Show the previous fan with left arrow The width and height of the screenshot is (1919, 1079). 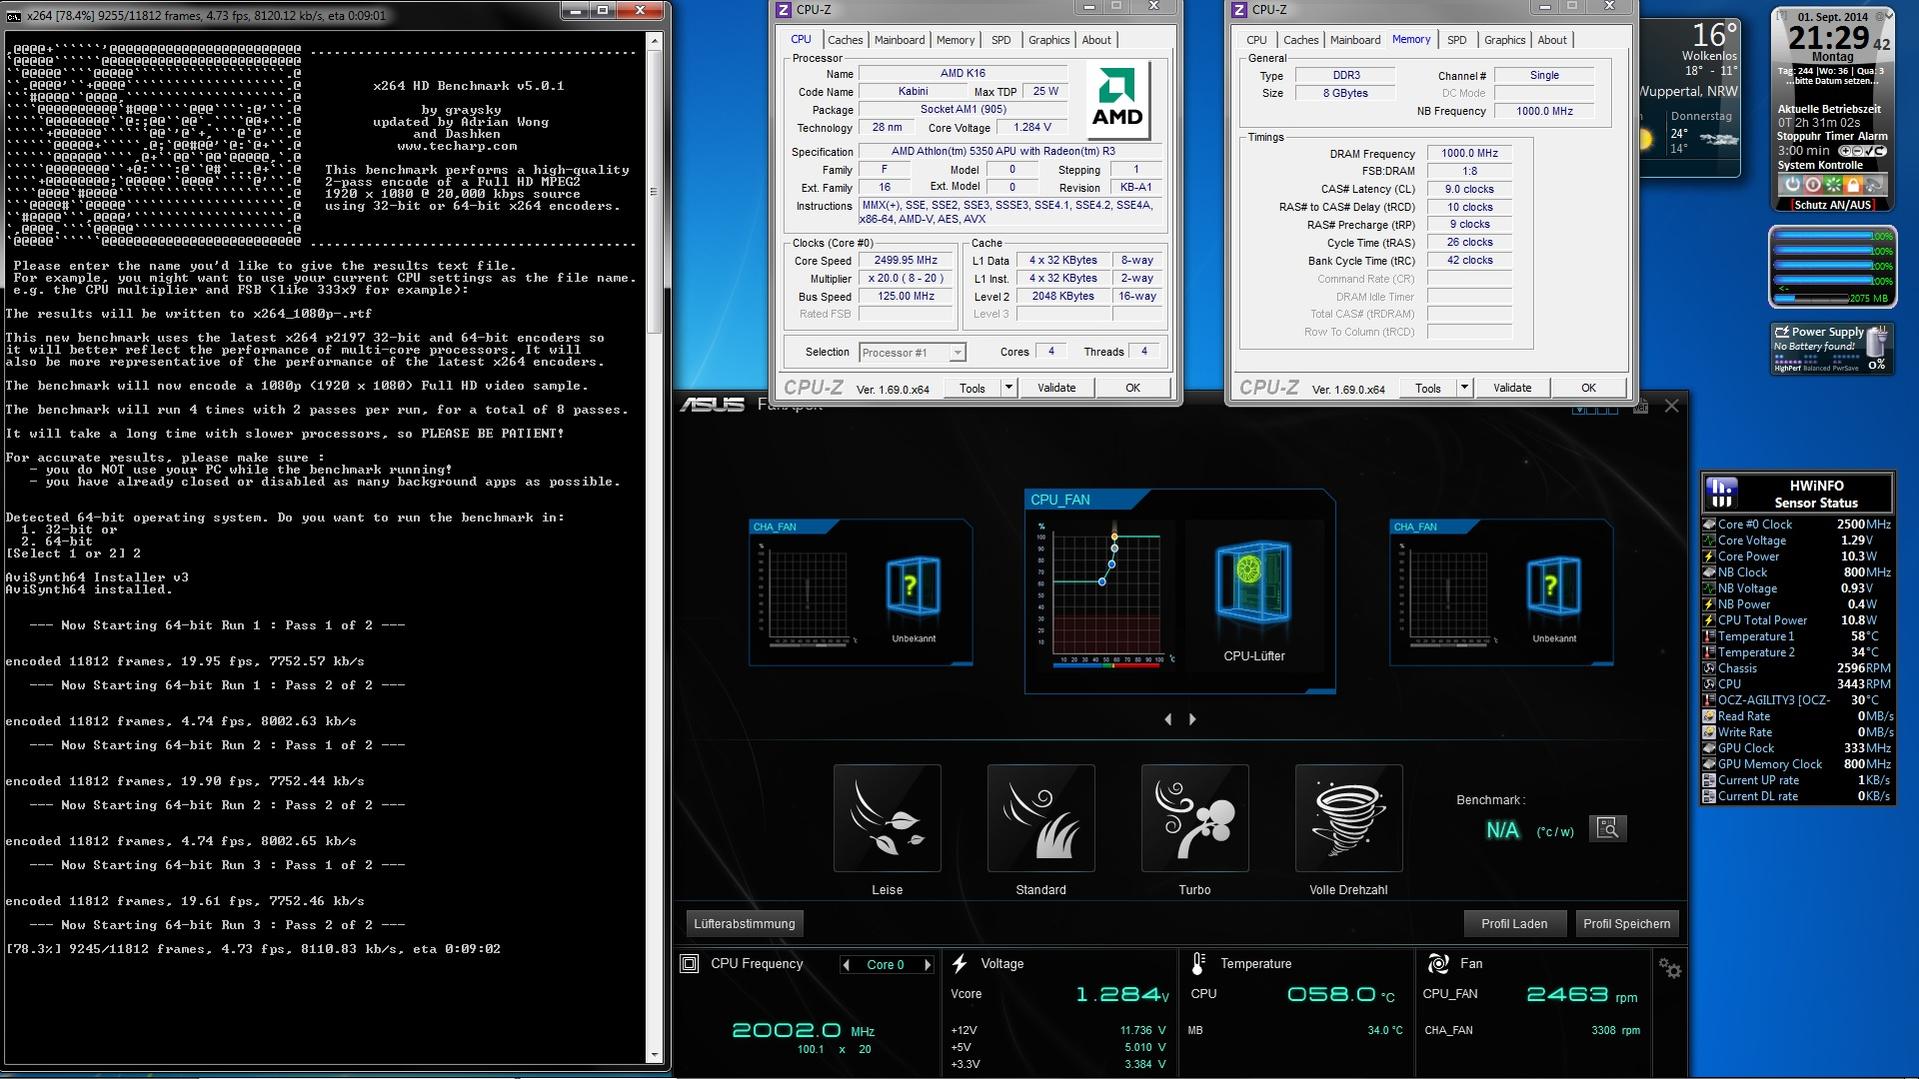[1168, 719]
